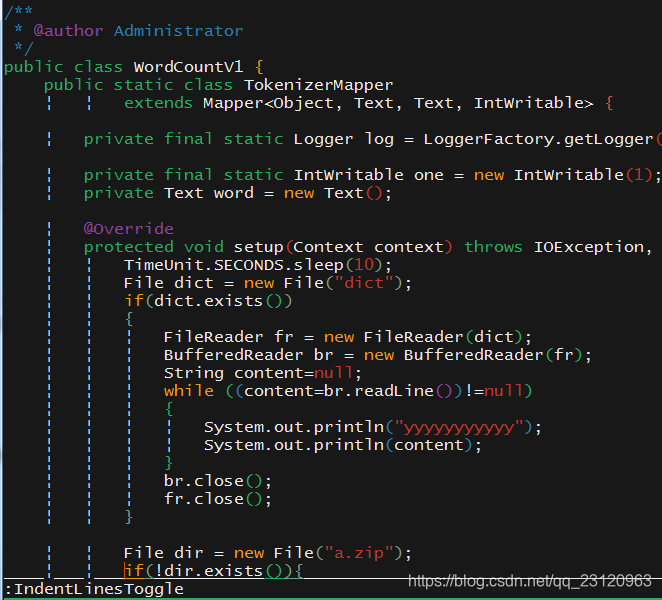This screenshot has height=600, width=662.
Task: Click the class name 'WordCountV1'
Action: click(x=188, y=67)
